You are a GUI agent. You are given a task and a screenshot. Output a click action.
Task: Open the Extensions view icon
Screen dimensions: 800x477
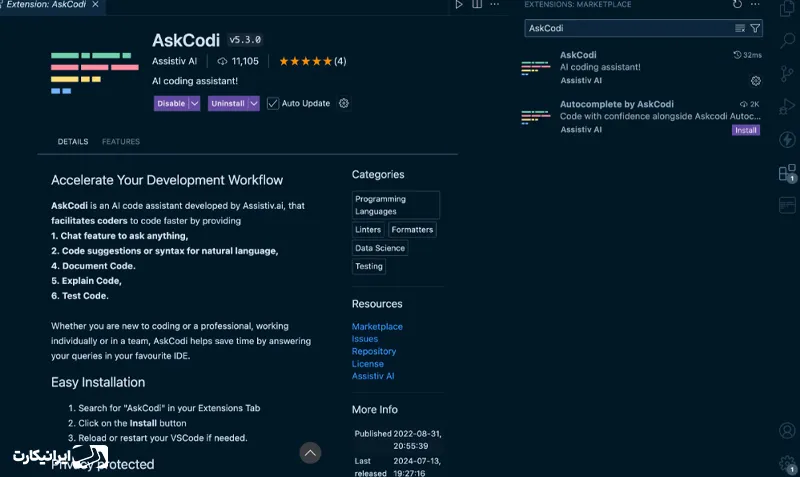point(787,173)
